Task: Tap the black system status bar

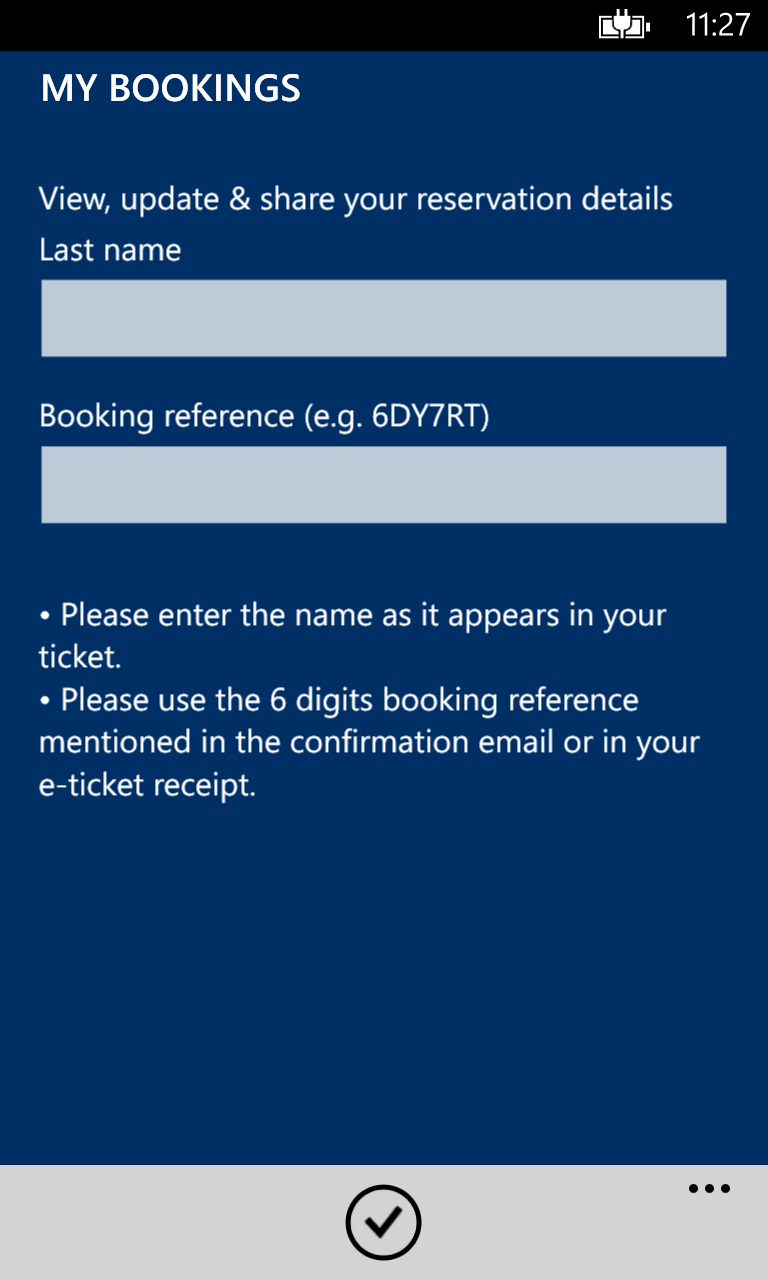Action: tap(300, 25)
